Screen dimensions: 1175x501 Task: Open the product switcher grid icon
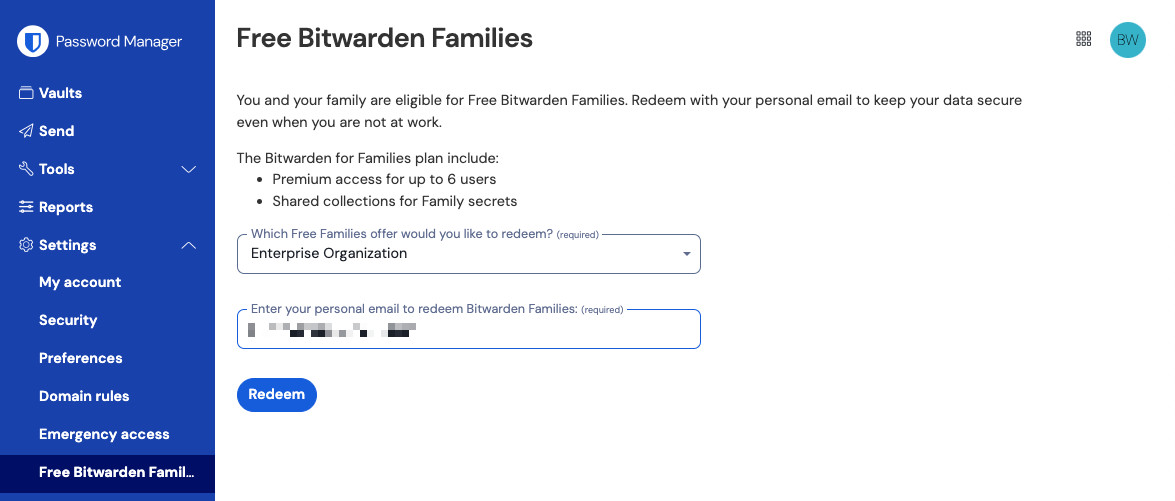pos(1083,39)
